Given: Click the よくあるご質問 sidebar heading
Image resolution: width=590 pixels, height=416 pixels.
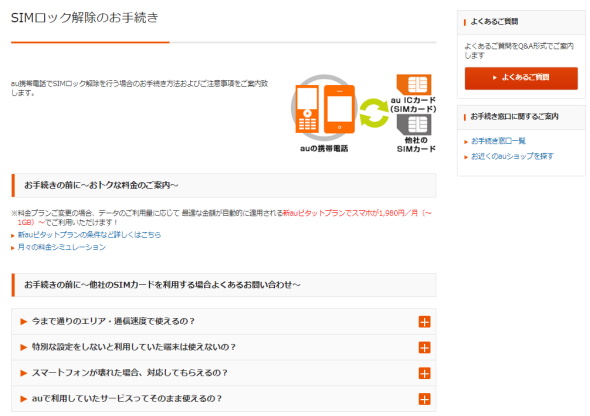Looking at the screenshot, I should click(x=494, y=22).
